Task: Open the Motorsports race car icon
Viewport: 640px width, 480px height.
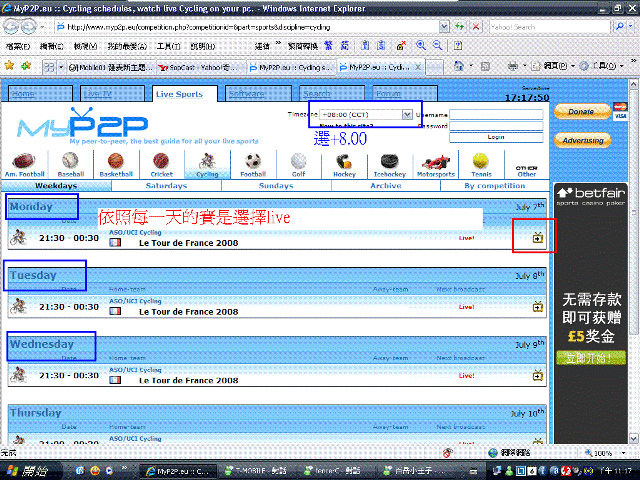Action: (x=436, y=165)
